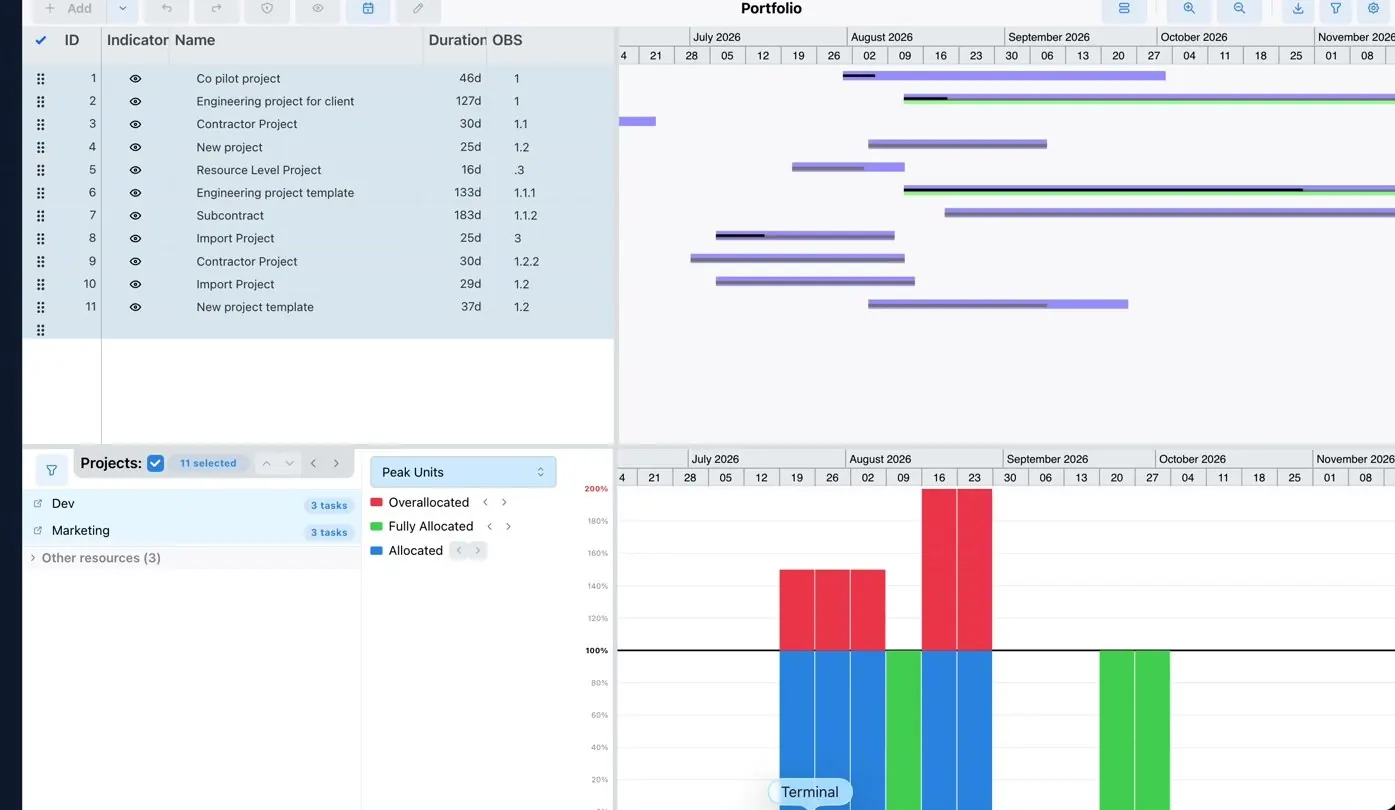Screen dimensions: 1395x810
Task: Go to previous Fully Allocated period
Action: point(489,527)
